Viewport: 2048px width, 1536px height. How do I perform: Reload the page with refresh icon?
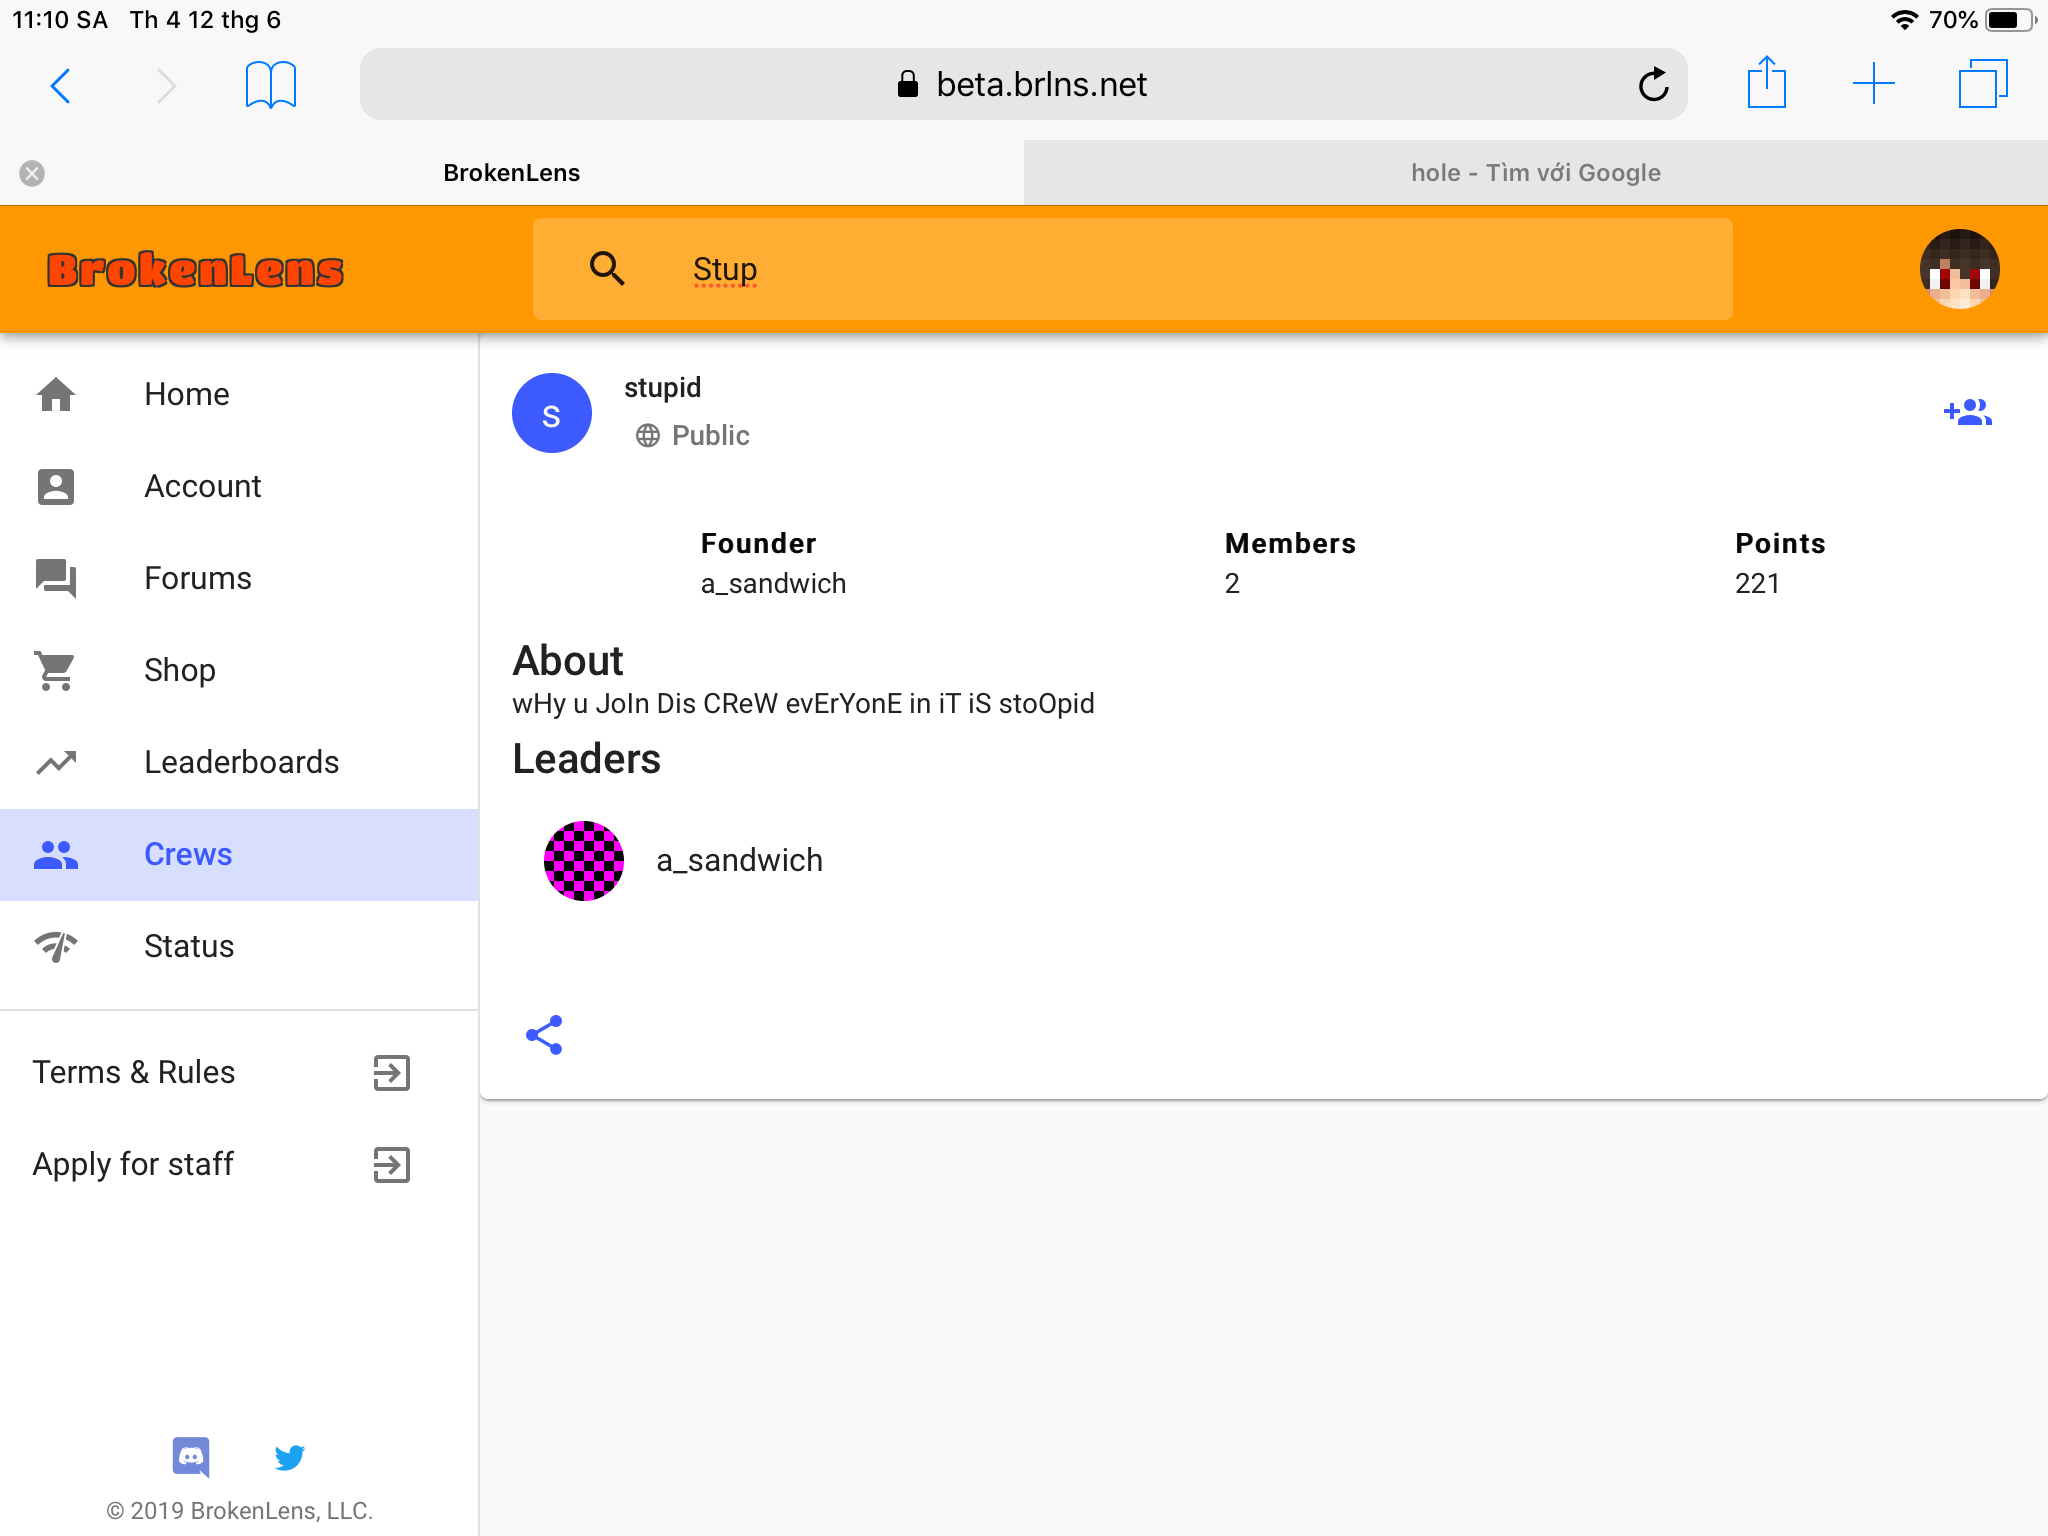pyautogui.click(x=1653, y=85)
